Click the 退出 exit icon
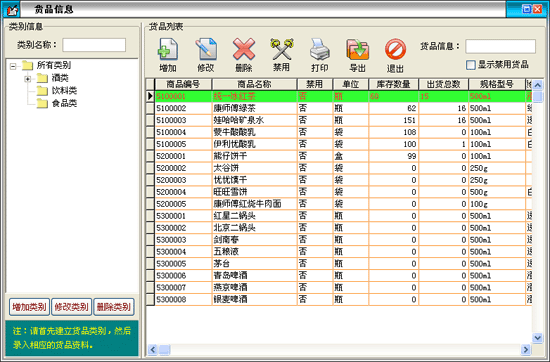The image size is (550, 362). coord(395,49)
